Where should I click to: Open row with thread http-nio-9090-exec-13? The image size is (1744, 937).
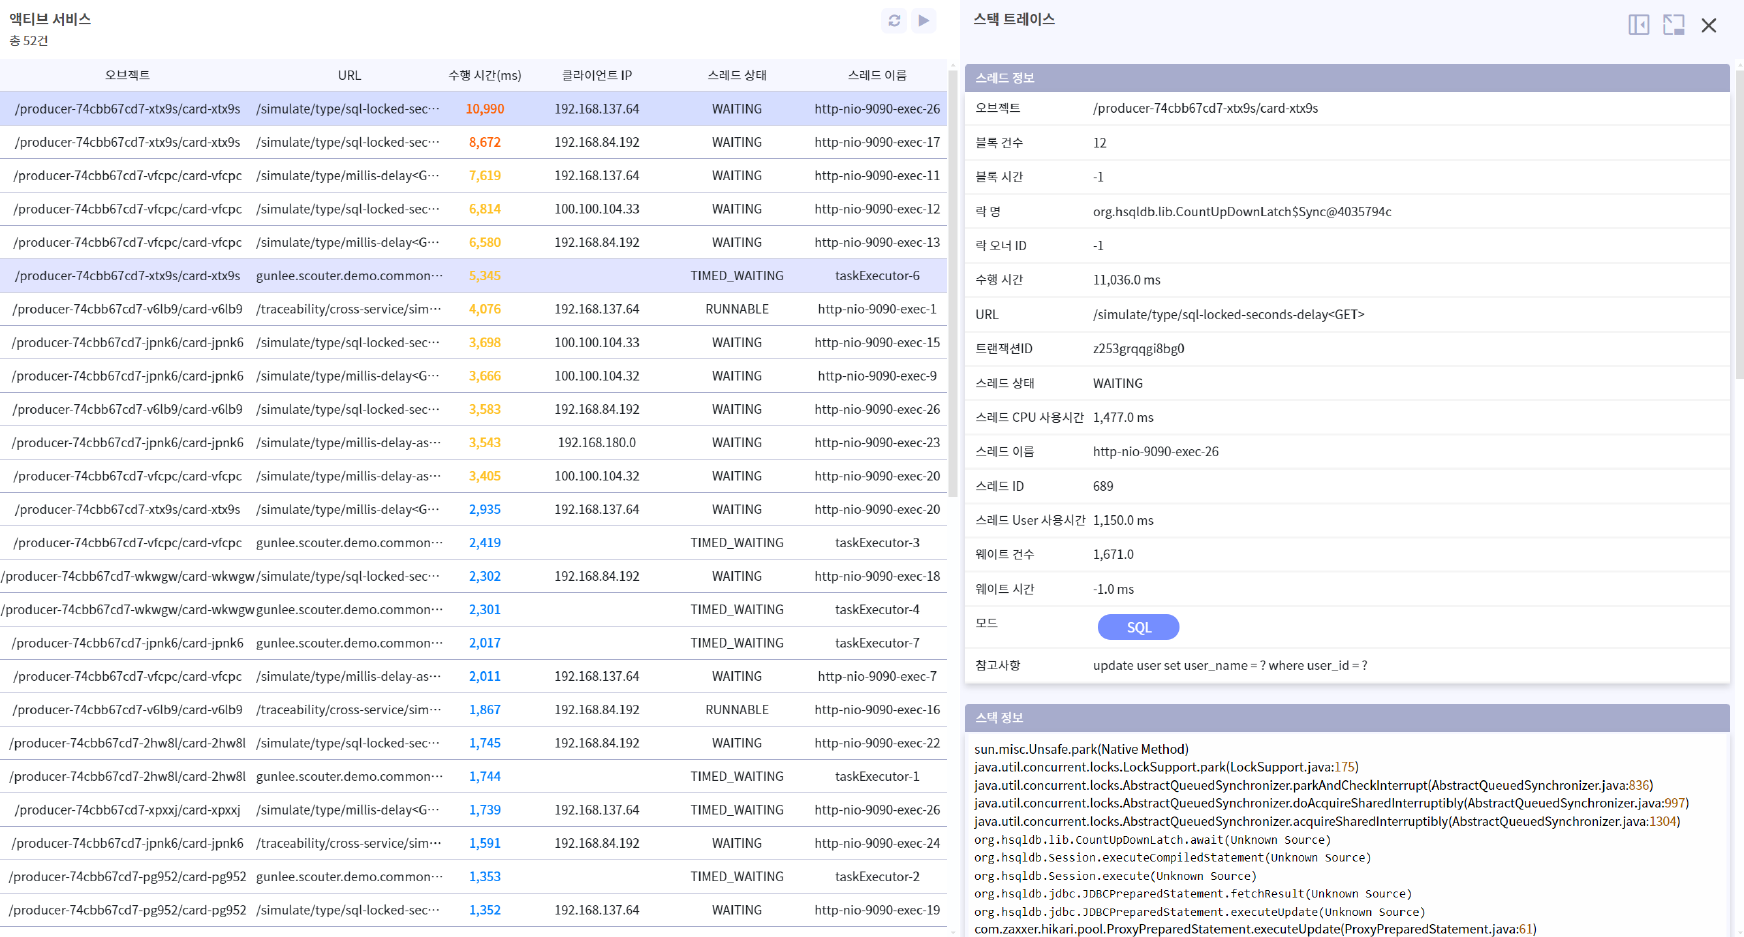pos(473,242)
